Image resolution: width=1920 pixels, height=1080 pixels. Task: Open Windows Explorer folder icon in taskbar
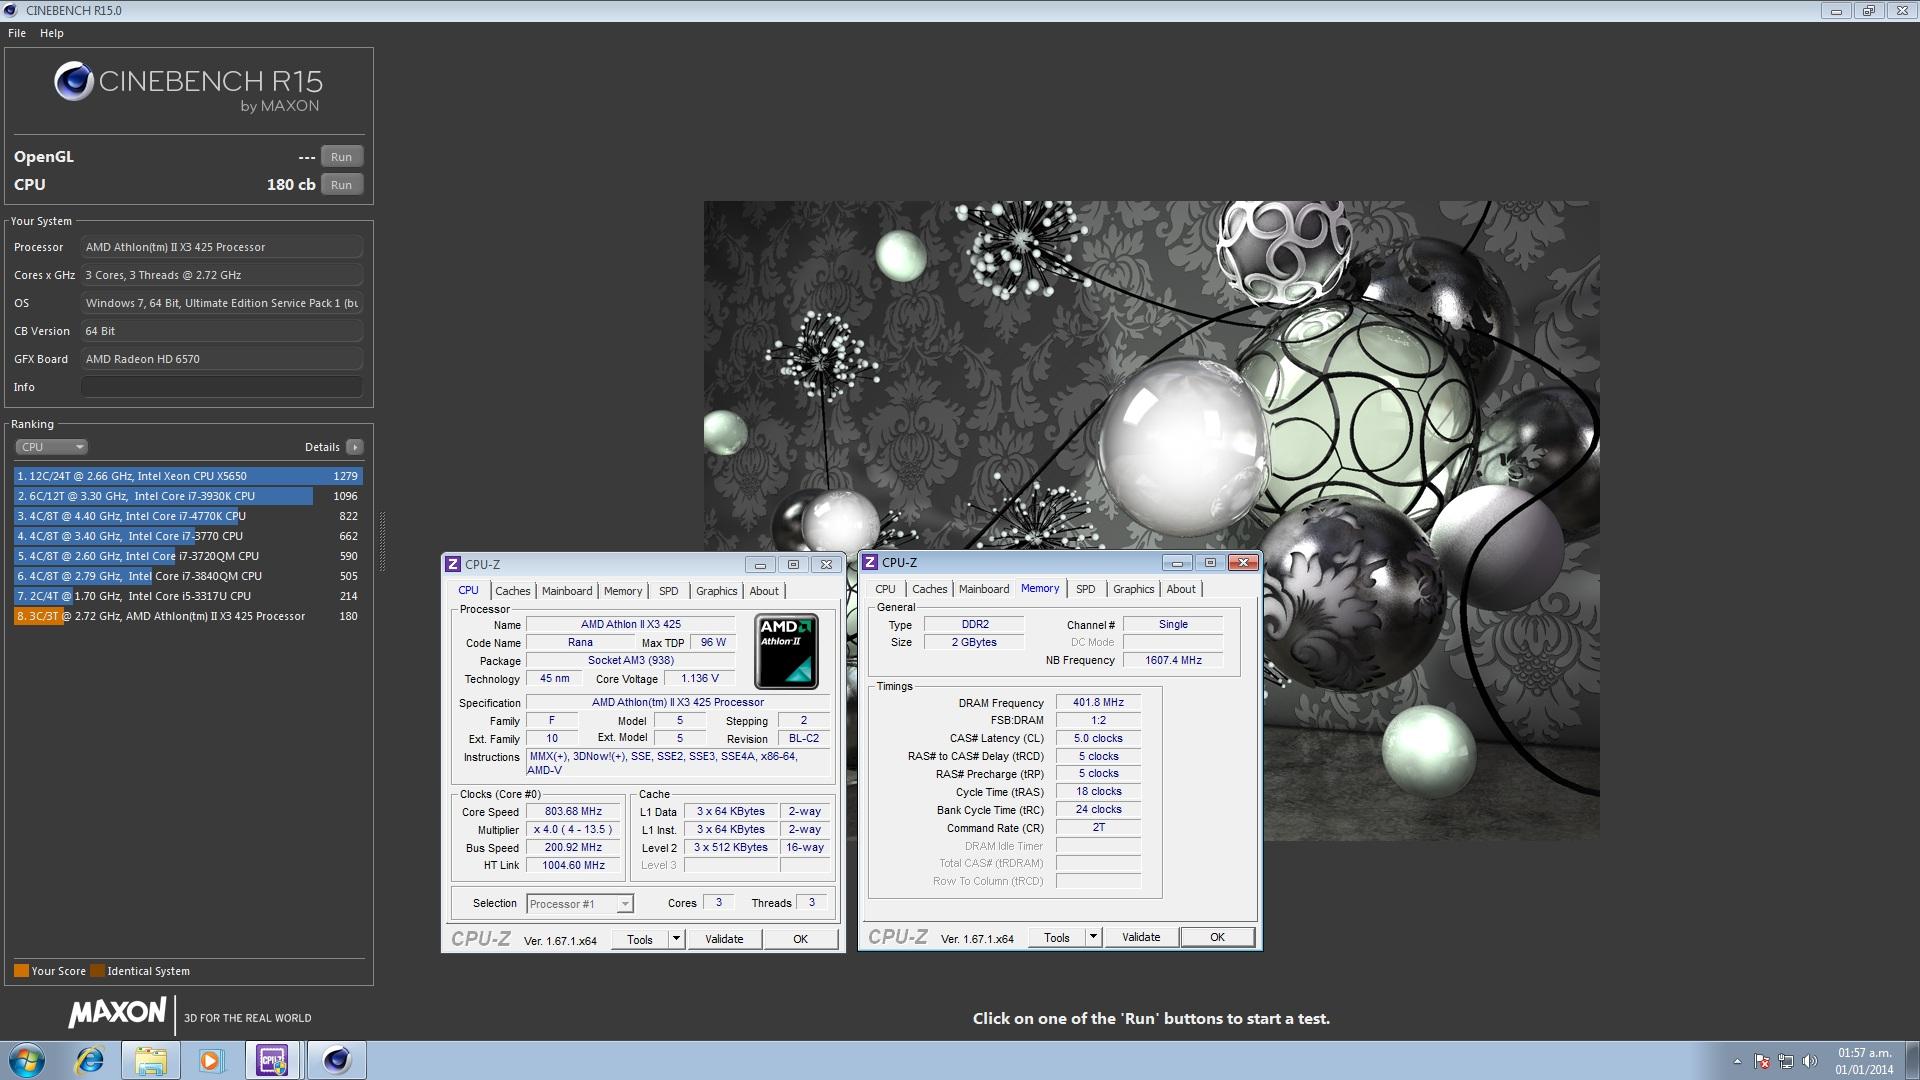pyautogui.click(x=150, y=1060)
